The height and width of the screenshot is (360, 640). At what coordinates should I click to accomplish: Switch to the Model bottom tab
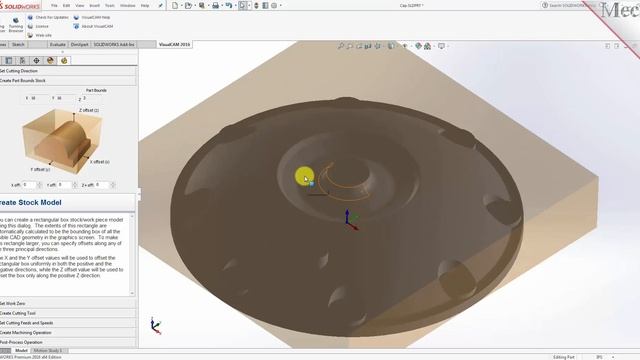21,351
